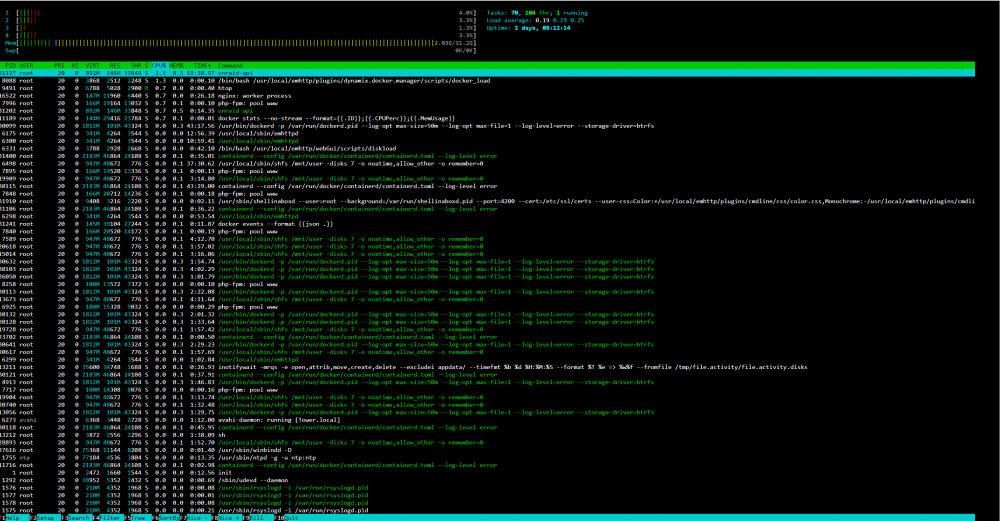Select the shellinaboxd process row
Screen dimensions: 1000x521
[x=487, y=202]
